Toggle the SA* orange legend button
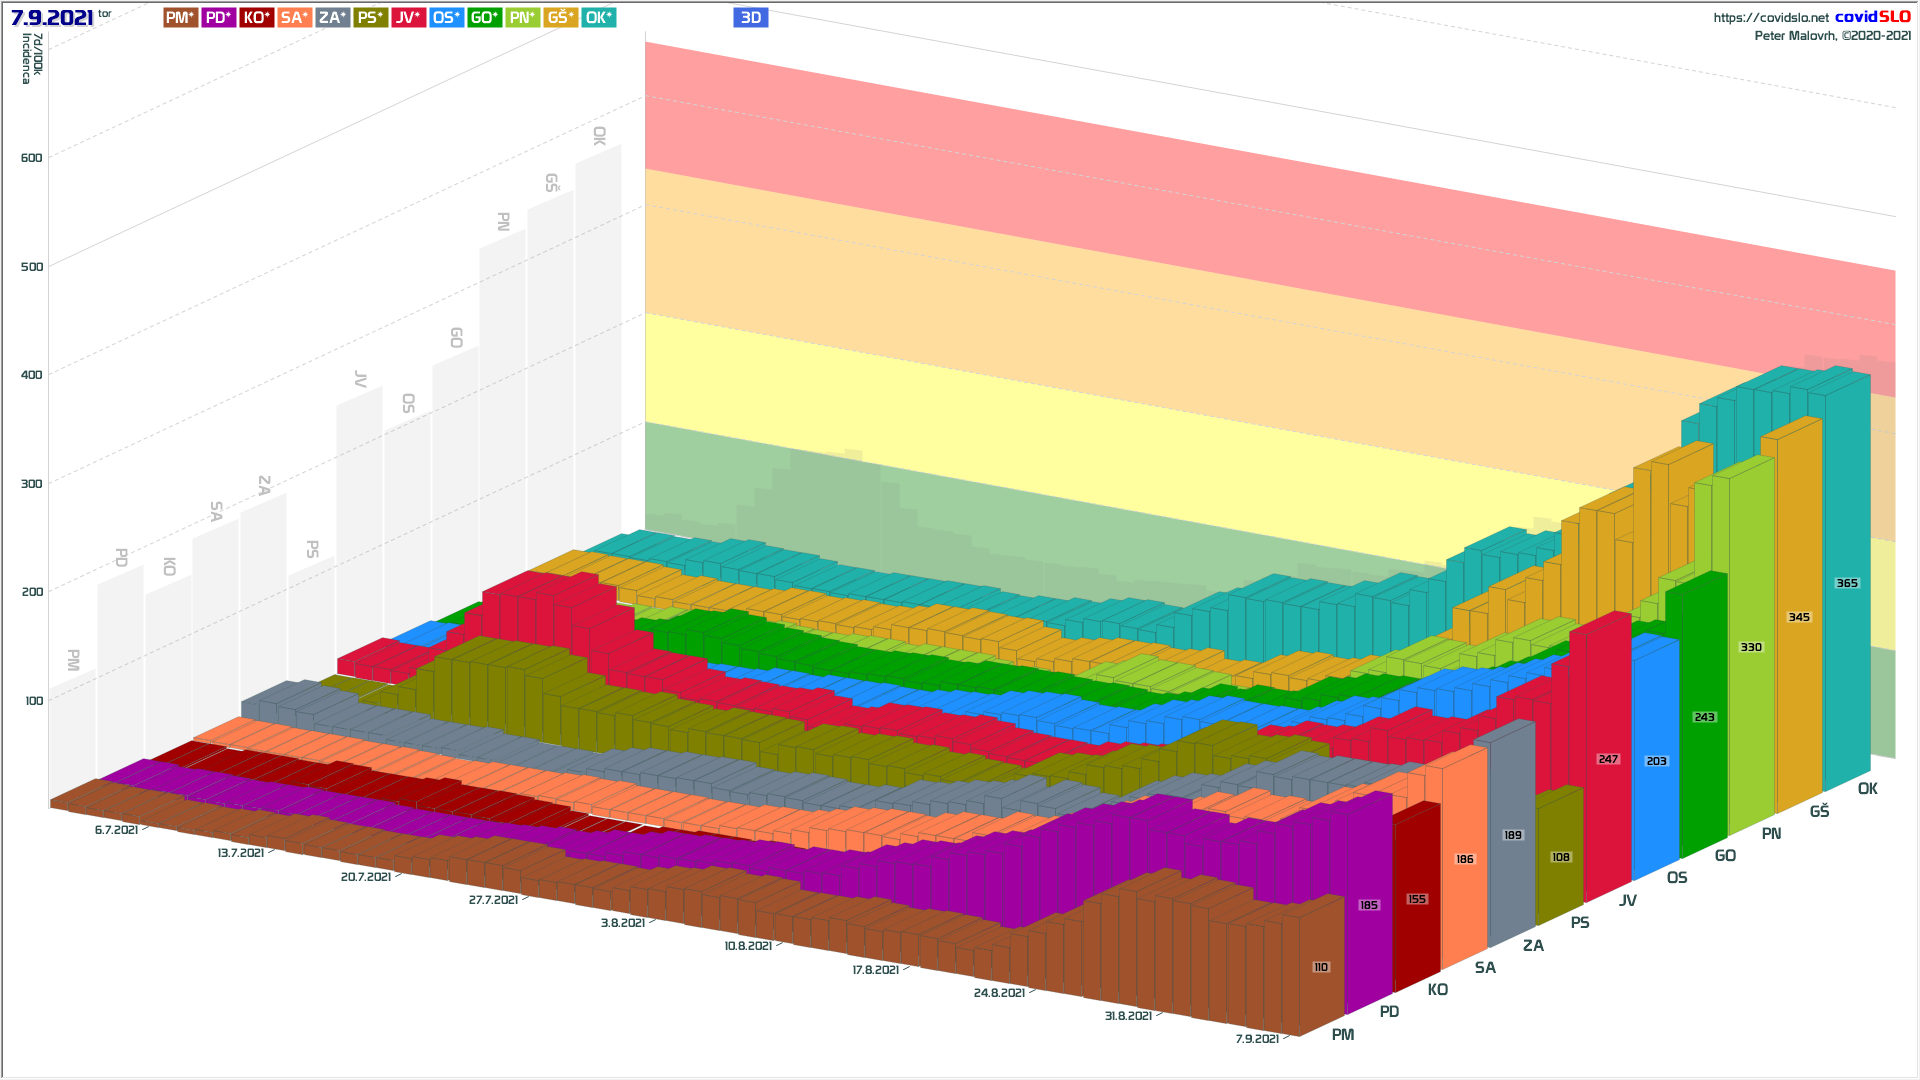Image resolution: width=1920 pixels, height=1080 pixels. click(294, 18)
